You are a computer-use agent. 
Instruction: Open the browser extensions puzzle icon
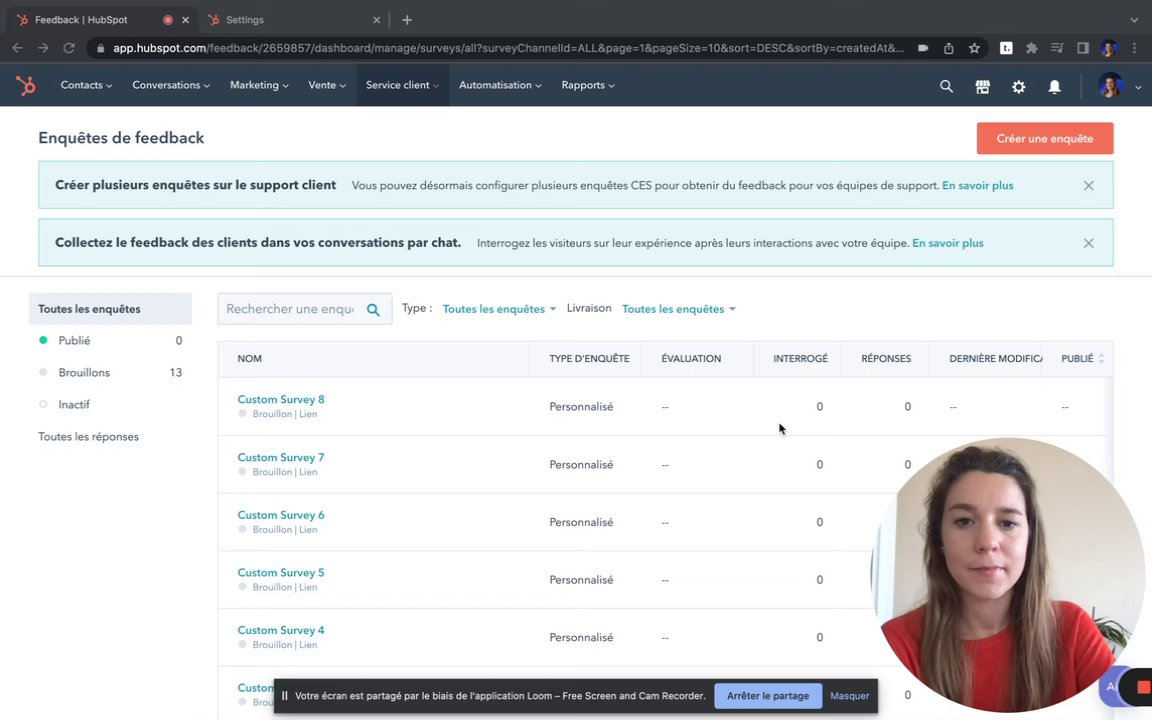pyautogui.click(x=1032, y=48)
